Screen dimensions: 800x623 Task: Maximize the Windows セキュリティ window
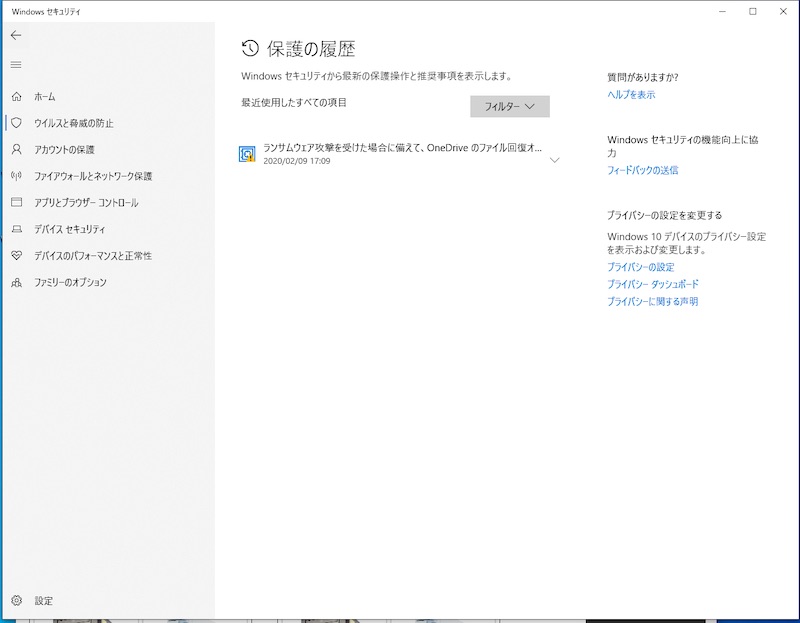[x=753, y=11]
